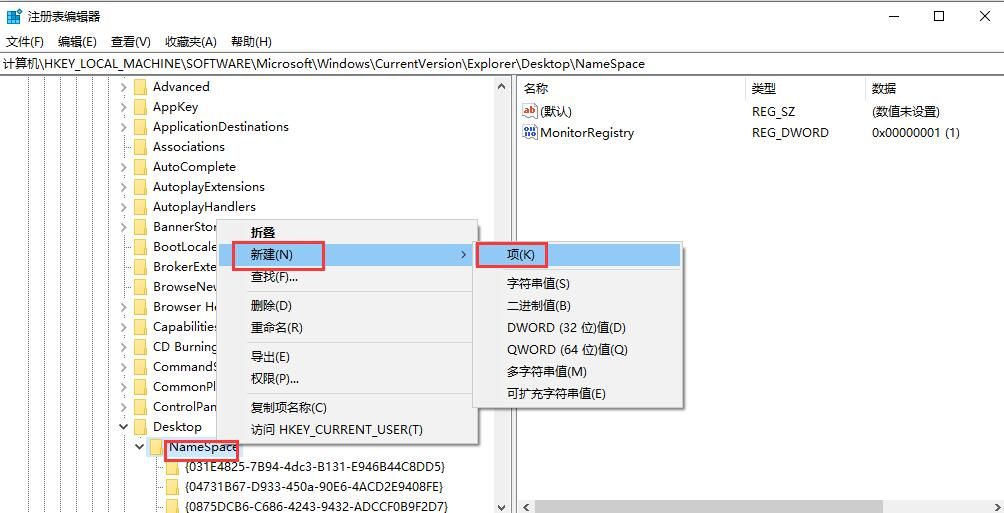Click the Registry Editor app icon in title bar
The image size is (1004, 513).
tap(14, 16)
